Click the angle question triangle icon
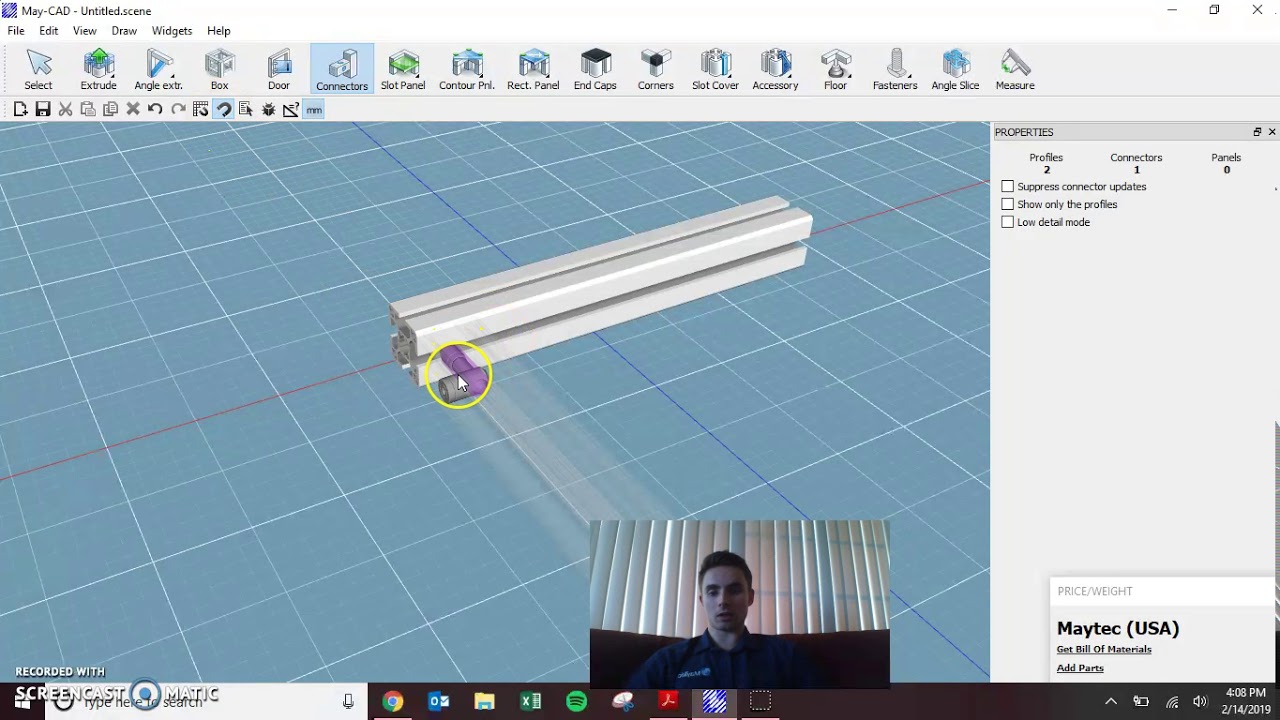 [291, 109]
